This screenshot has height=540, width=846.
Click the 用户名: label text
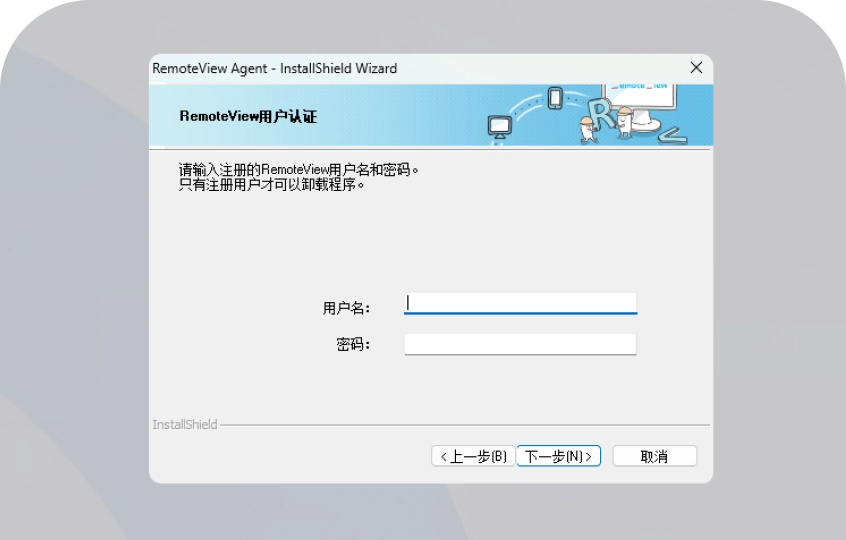pos(346,308)
